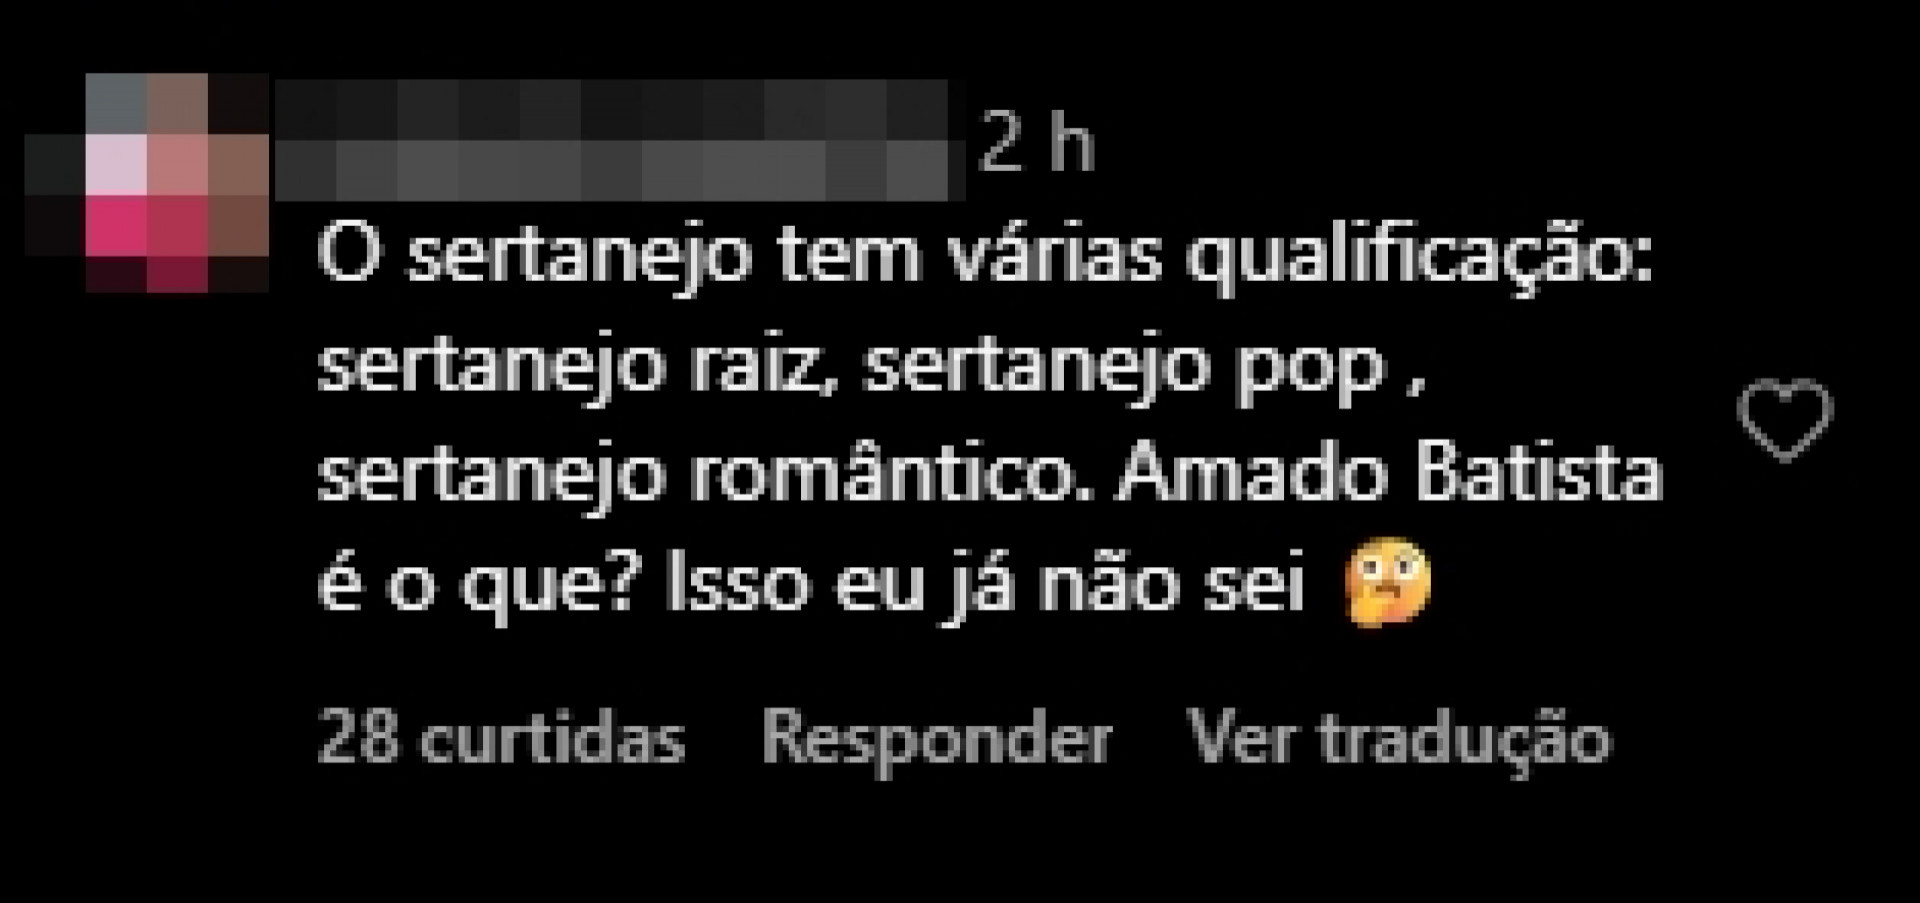Click the '2 h' comment timestamp
This screenshot has width=1920, height=903.
tap(1037, 144)
